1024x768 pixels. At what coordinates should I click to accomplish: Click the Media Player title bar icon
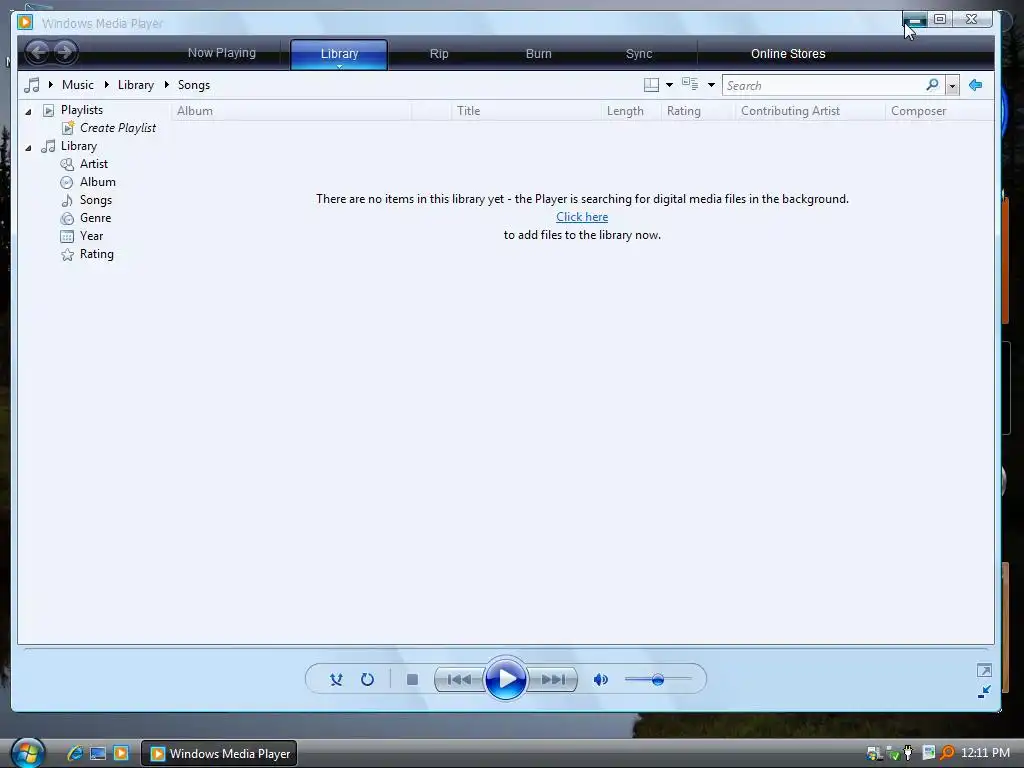[x=25, y=22]
